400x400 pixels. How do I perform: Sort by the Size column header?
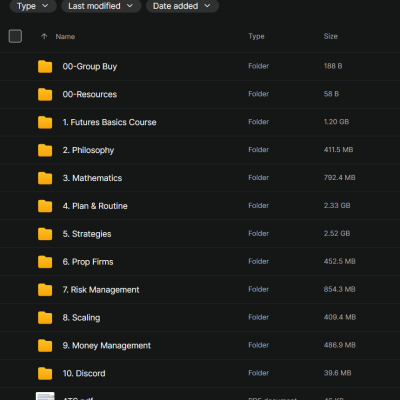[x=330, y=36]
